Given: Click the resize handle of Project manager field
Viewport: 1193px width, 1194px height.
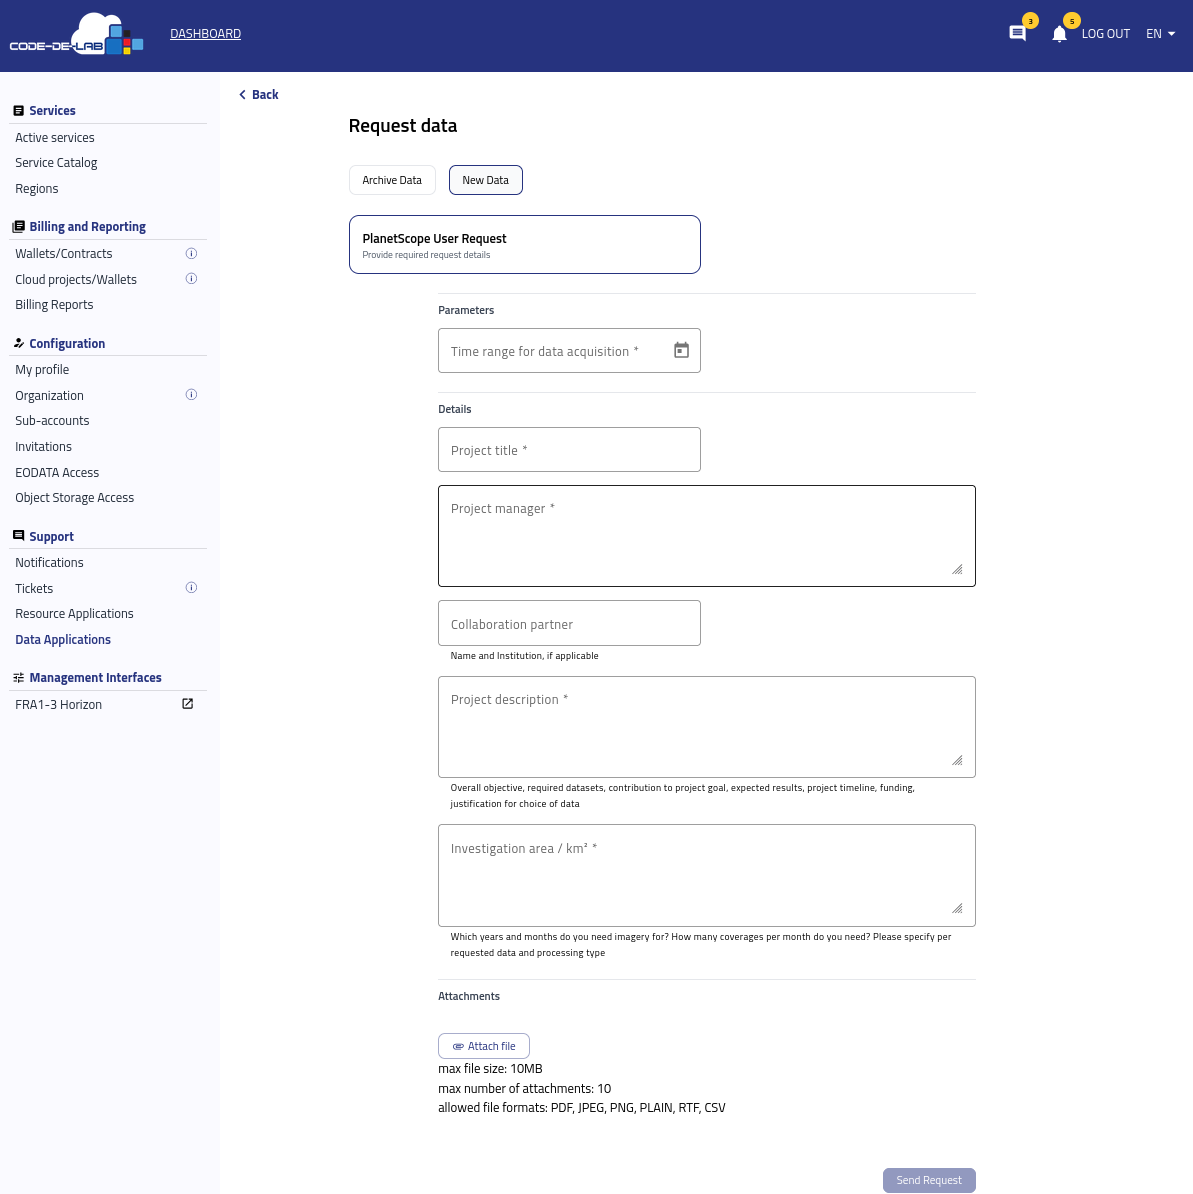Looking at the screenshot, I should pyautogui.click(x=957, y=570).
